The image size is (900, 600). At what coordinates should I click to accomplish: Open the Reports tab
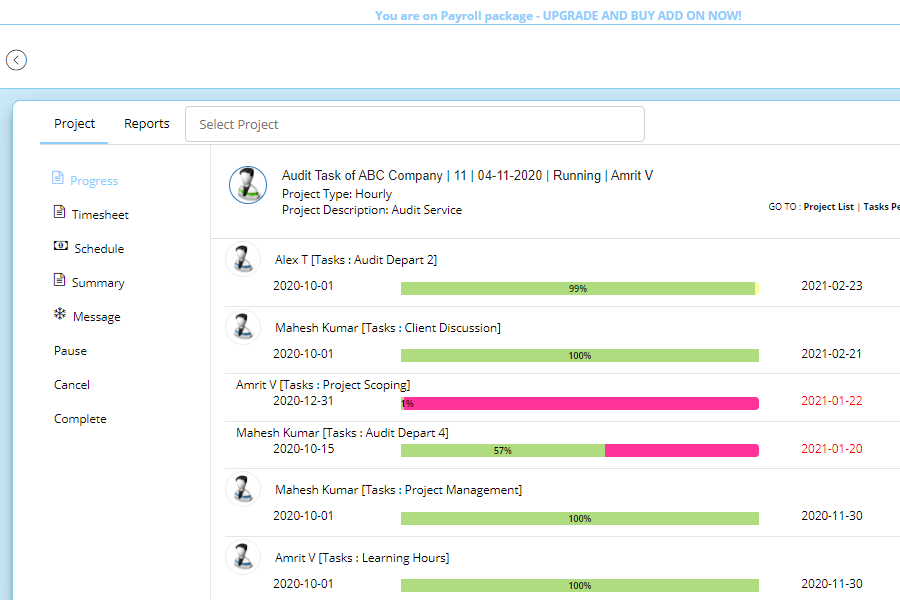click(x=147, y=124)
